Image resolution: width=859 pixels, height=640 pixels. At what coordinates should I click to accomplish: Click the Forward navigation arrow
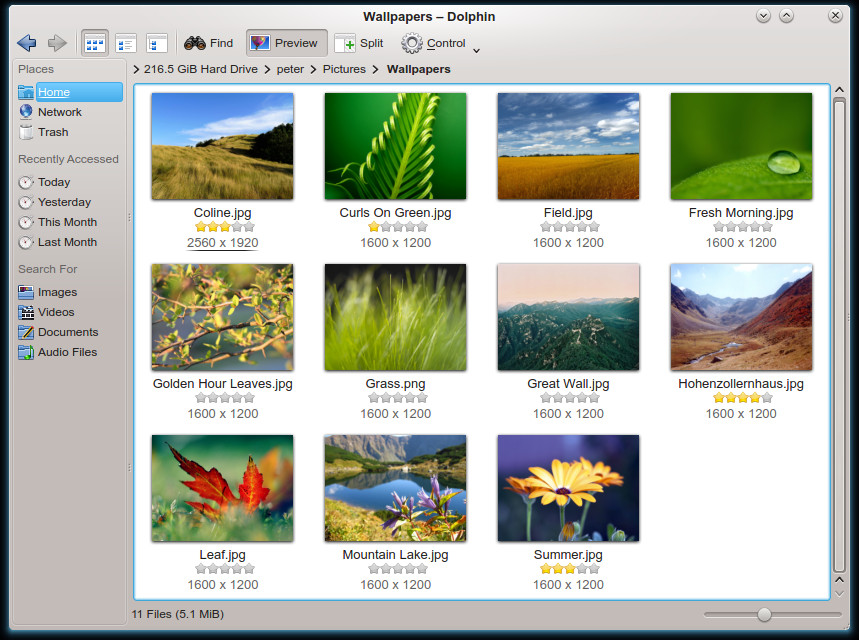coord(57,43)
